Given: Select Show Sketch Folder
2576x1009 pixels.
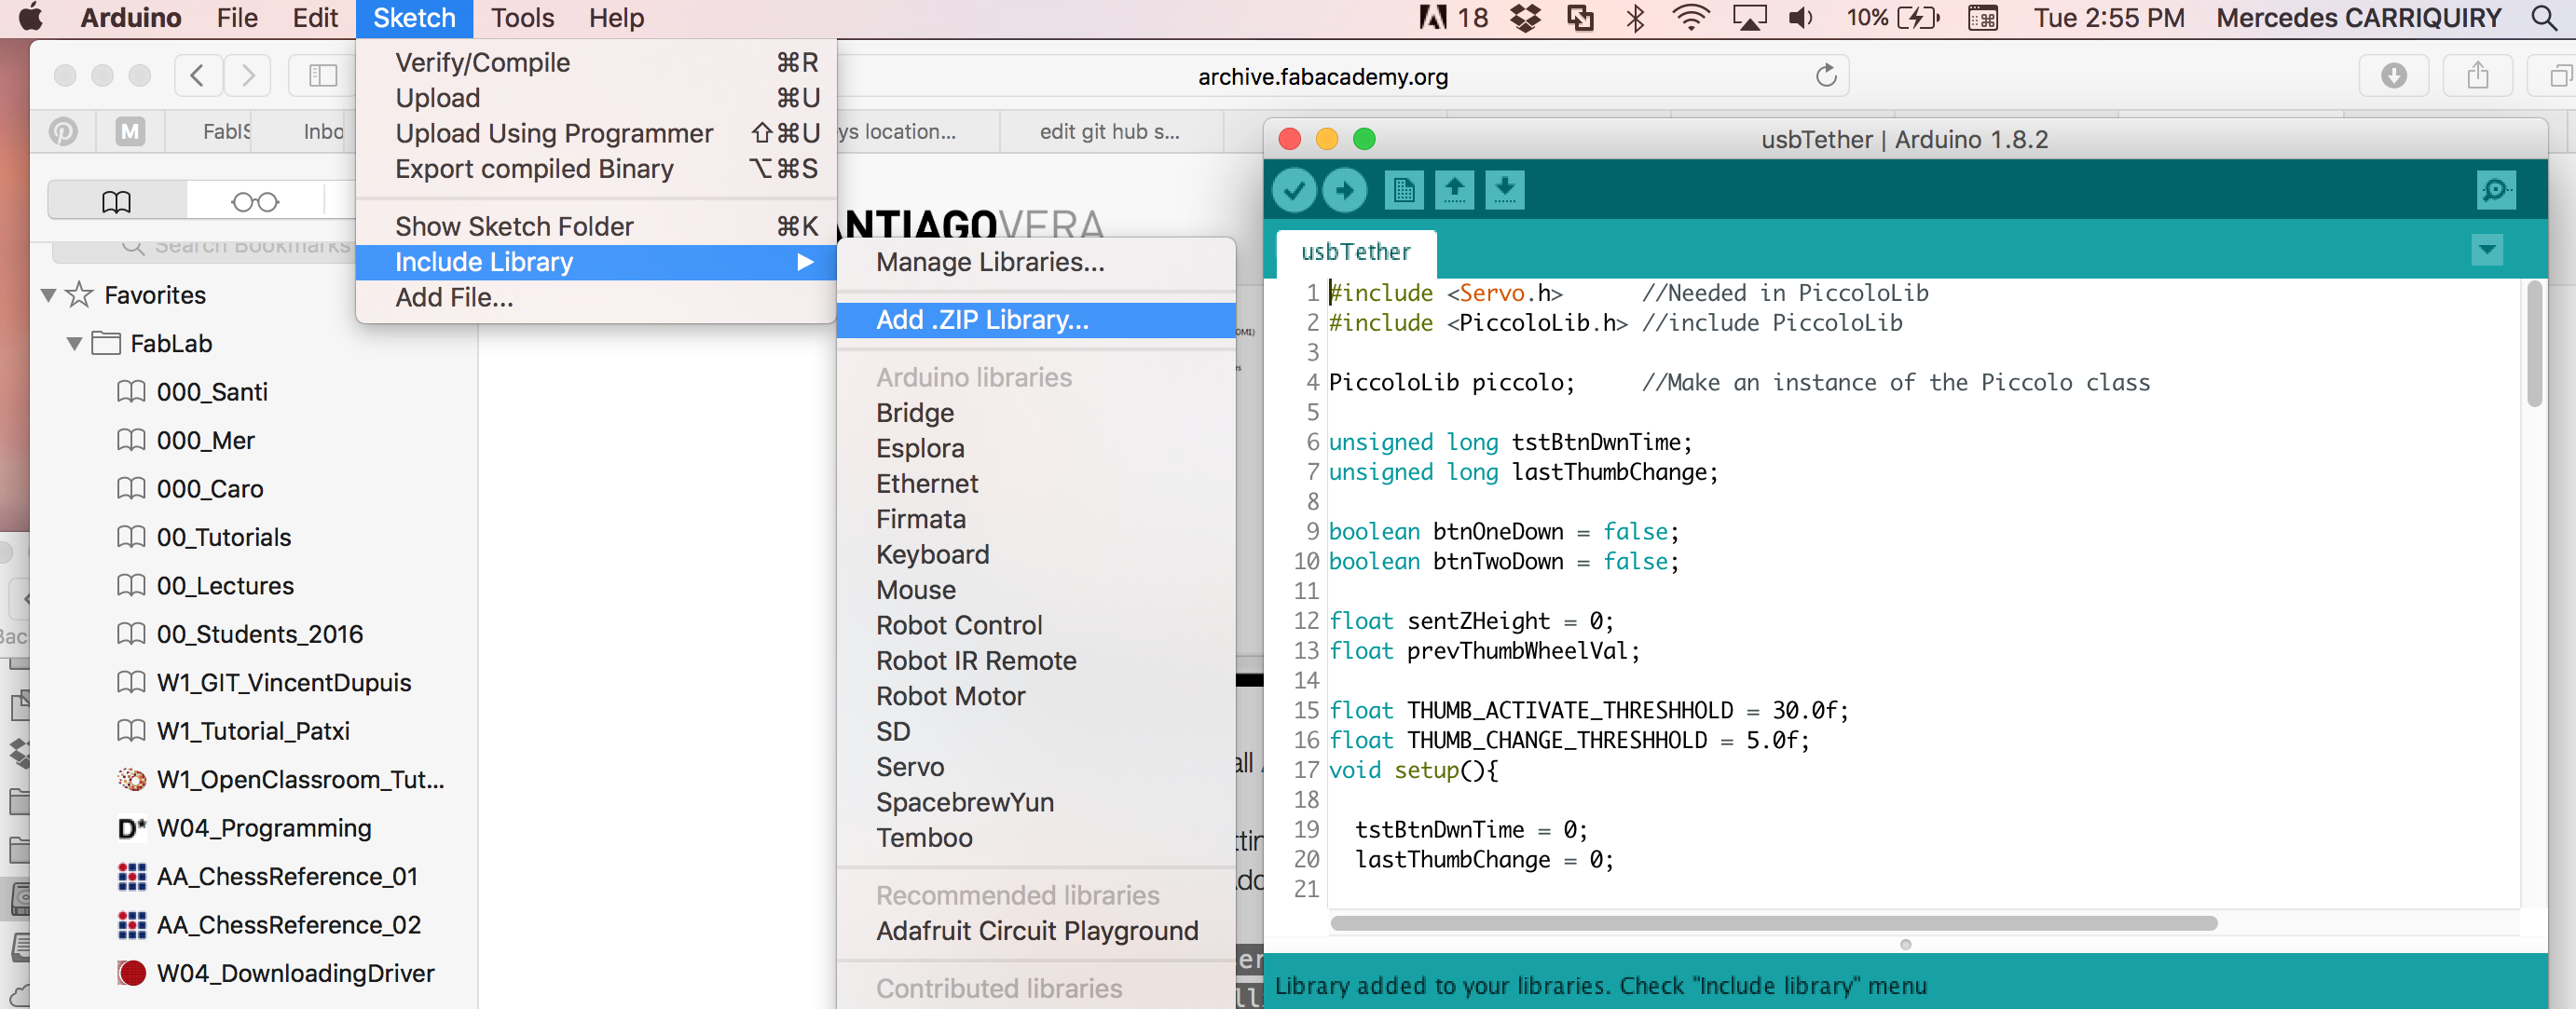Looking at the screenshot, I should (x=596, y=226).
